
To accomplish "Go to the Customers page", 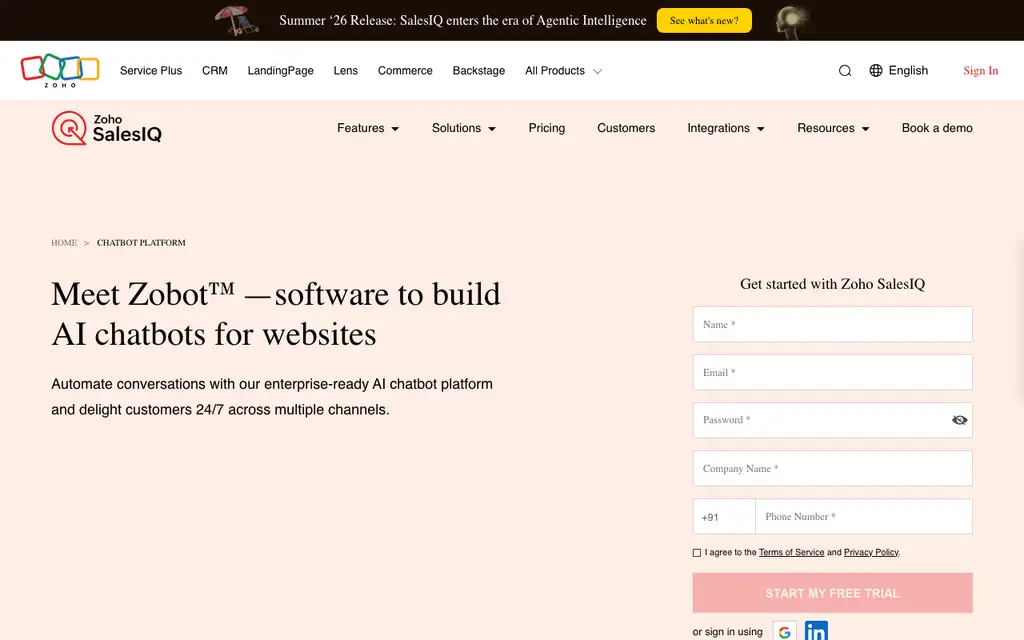I will pos(626,128).
